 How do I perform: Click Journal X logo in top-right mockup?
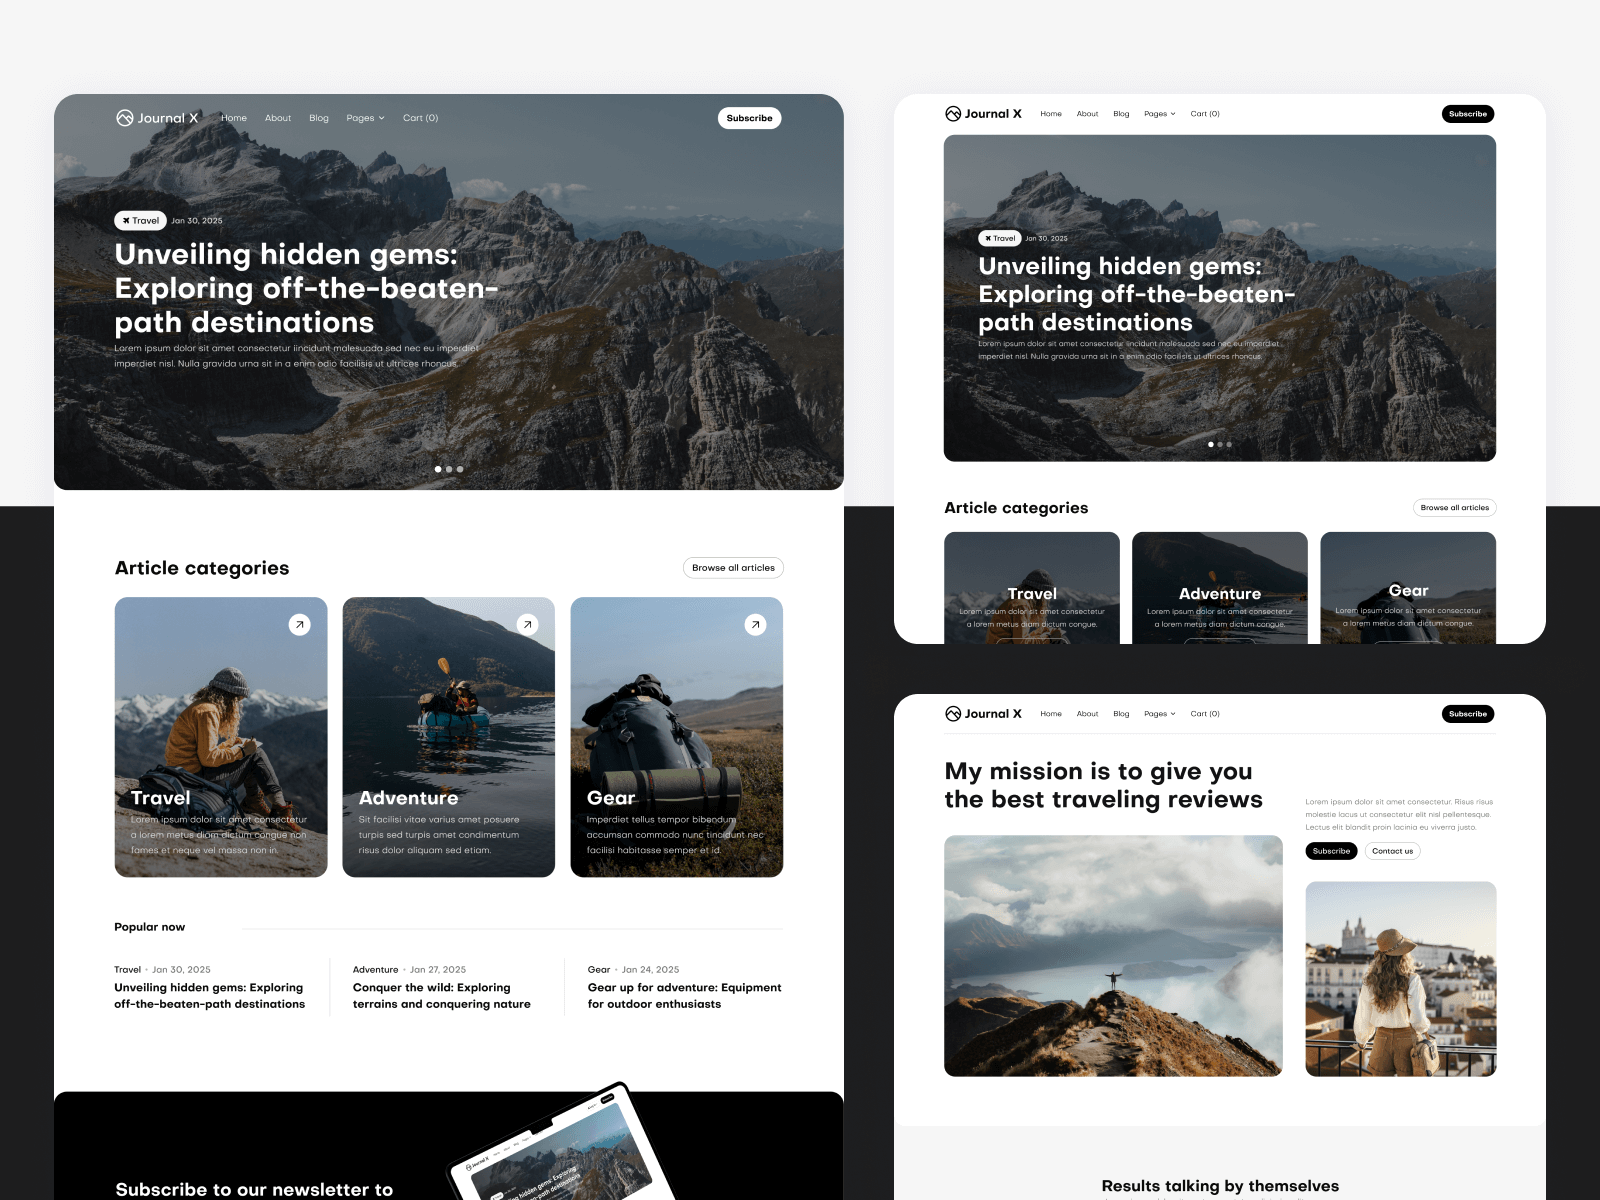[x=983, y=114]
